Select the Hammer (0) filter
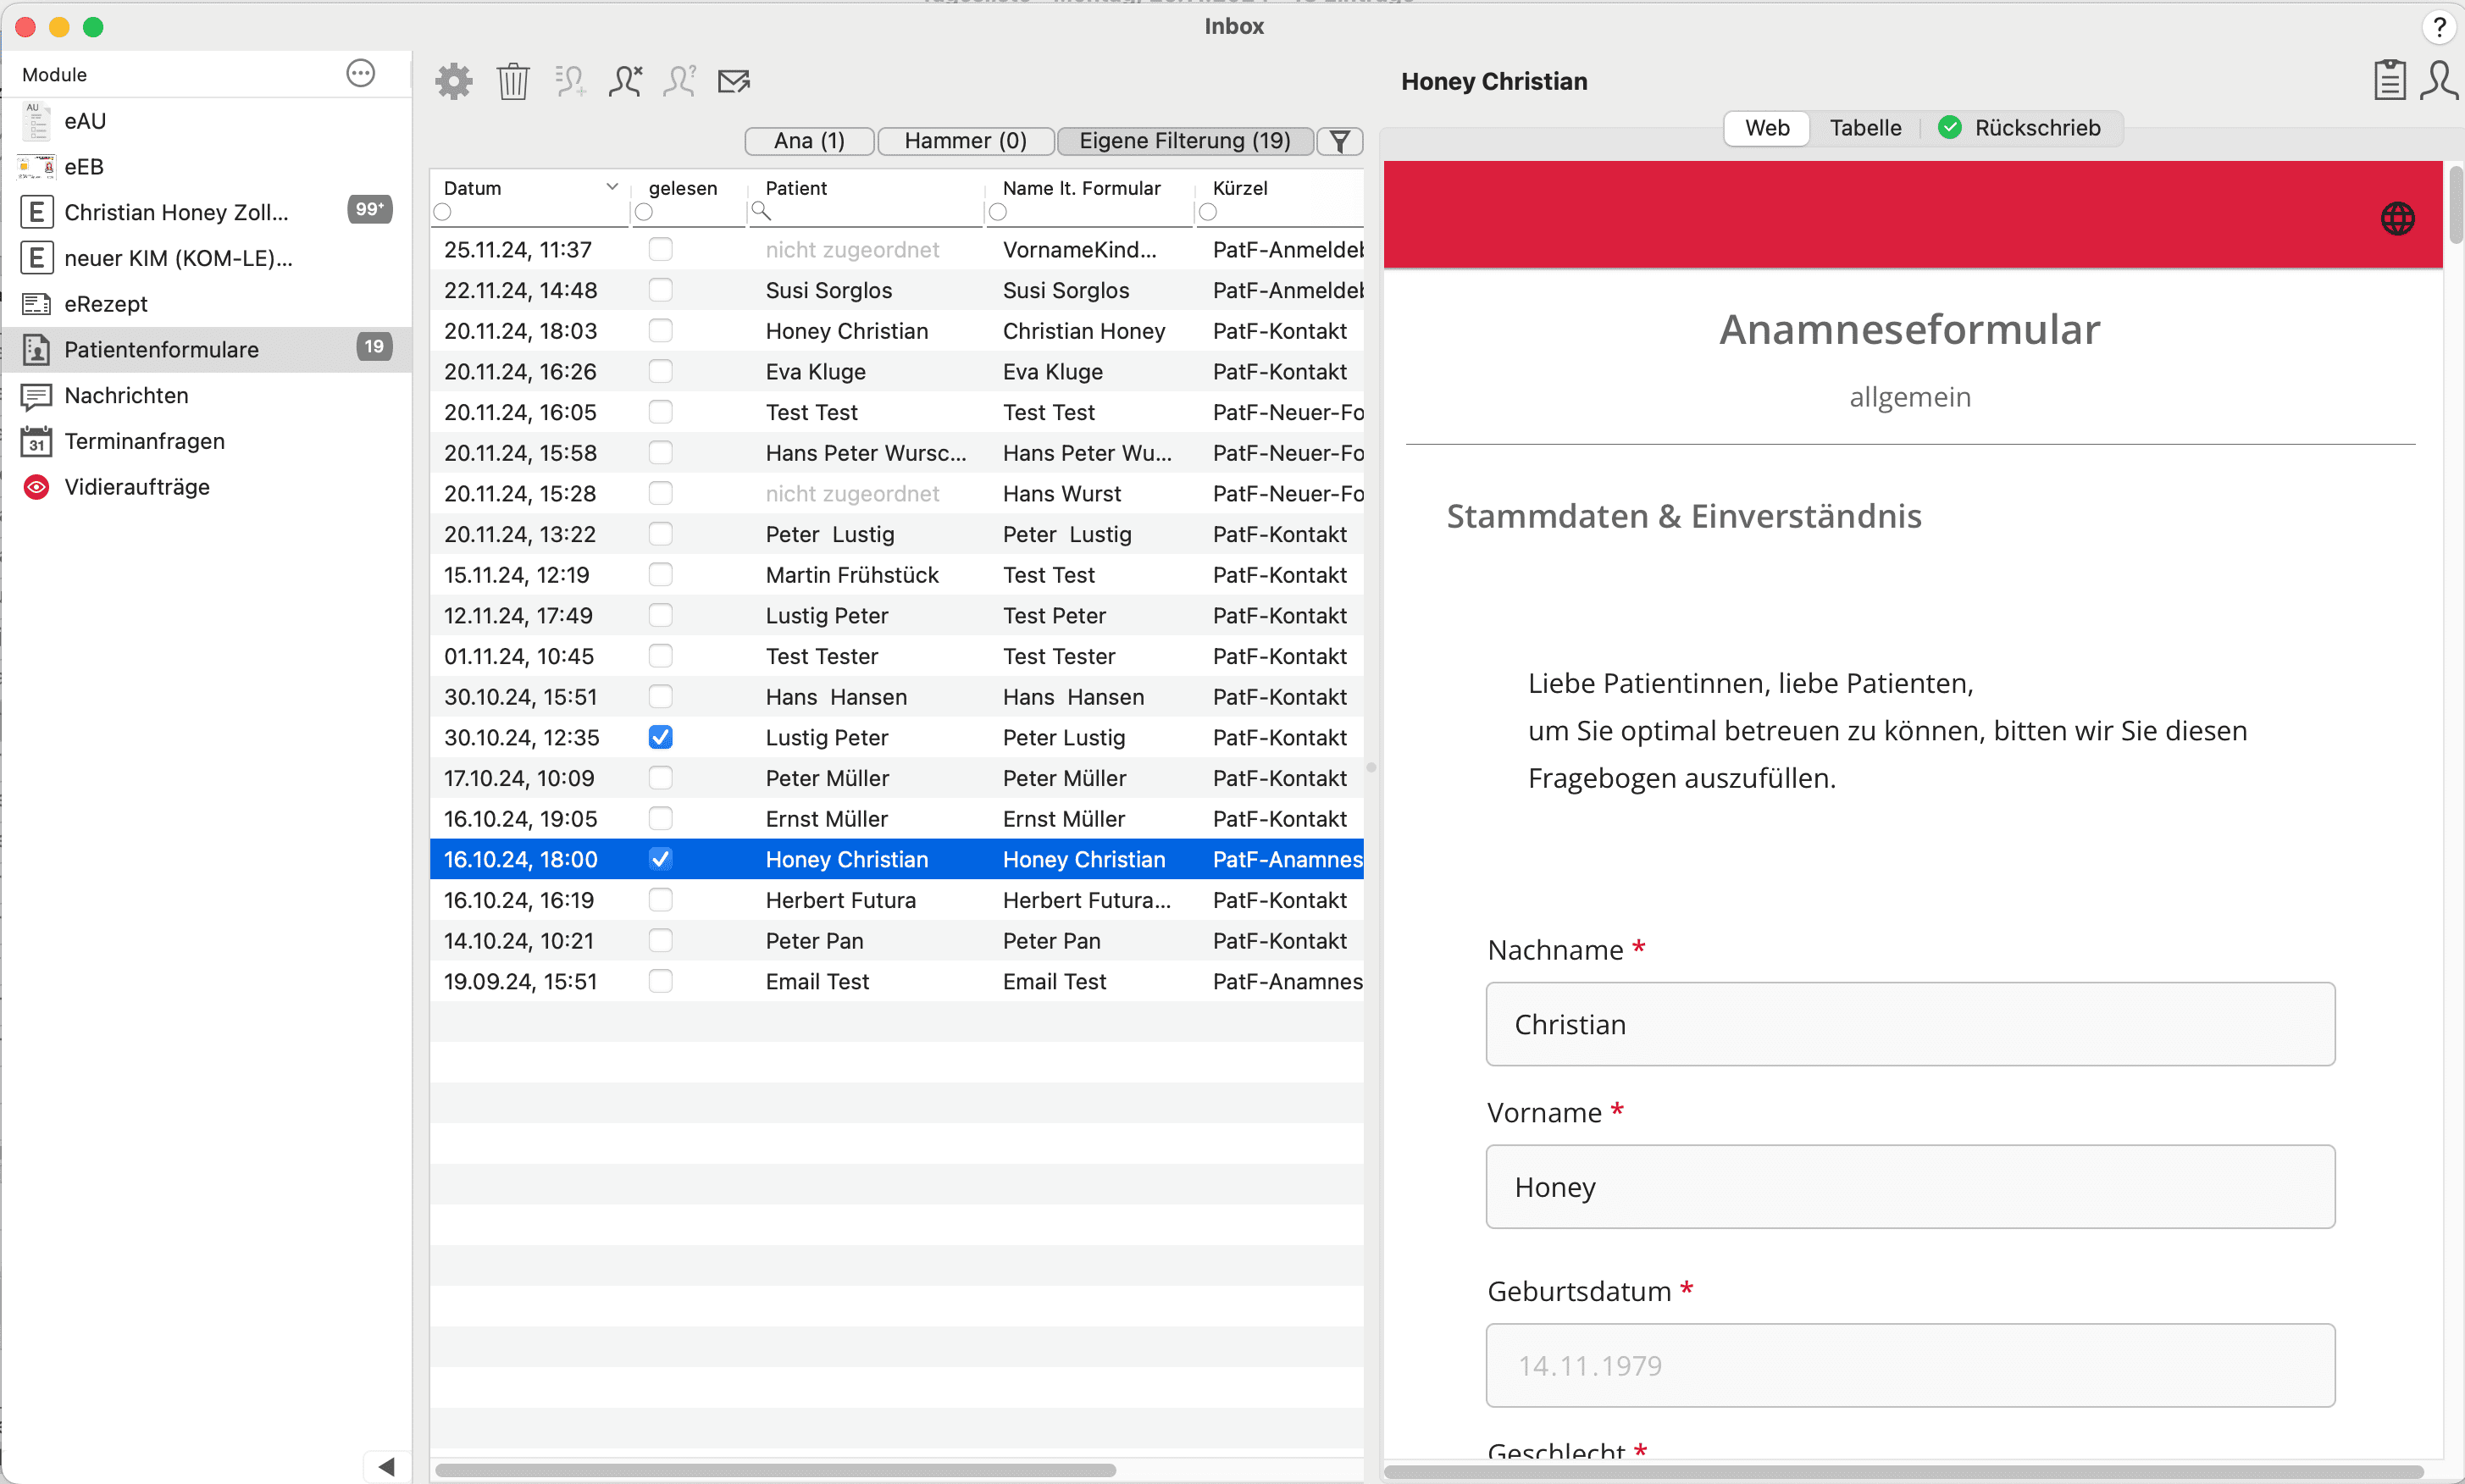The width and height of the screenshot is (2465, 1484). (x=965, y=141)
